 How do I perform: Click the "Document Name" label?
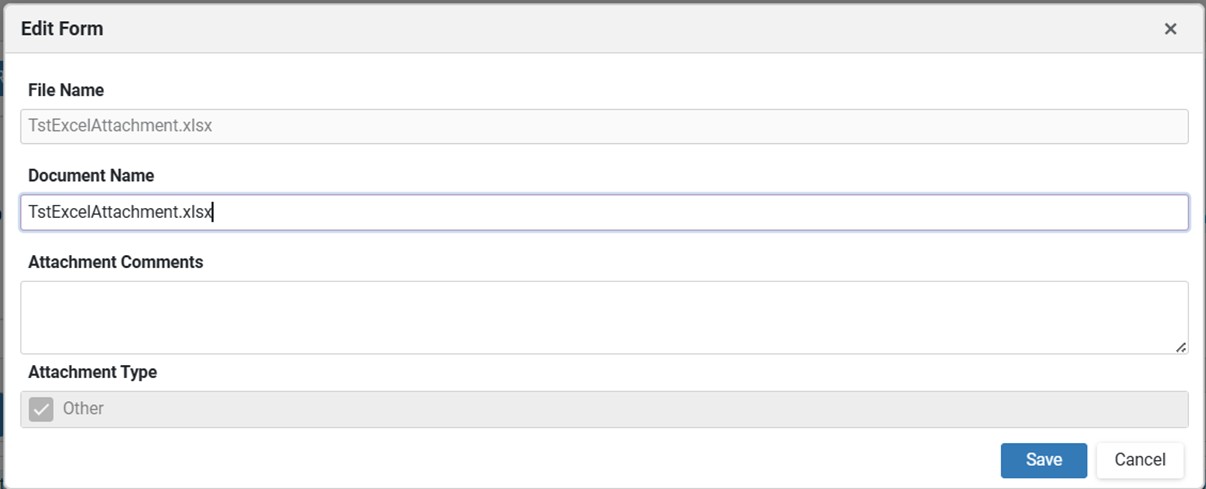91,176
